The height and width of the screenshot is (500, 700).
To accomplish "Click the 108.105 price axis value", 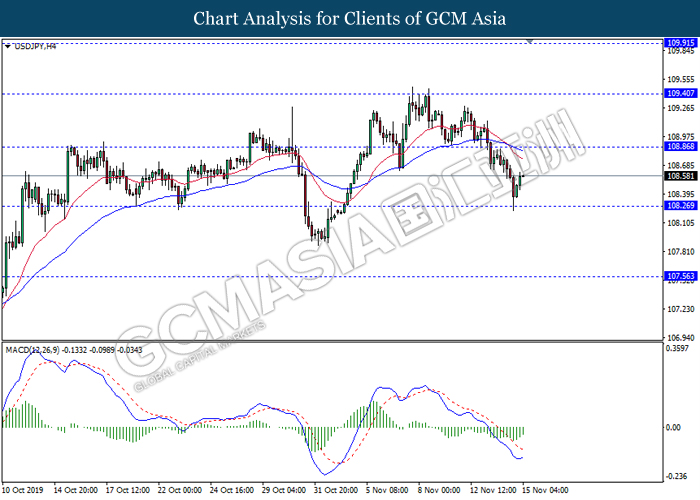I will click(680, 223).
